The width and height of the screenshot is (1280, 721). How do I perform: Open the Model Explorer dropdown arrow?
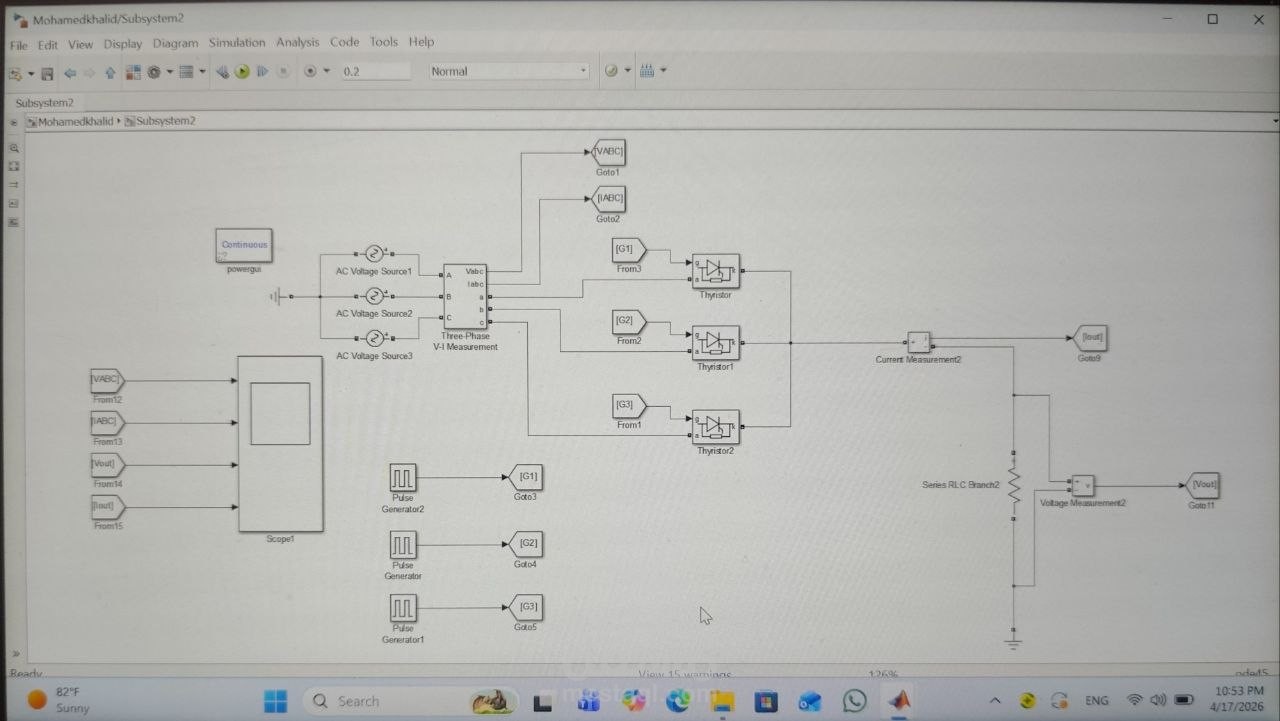202,72
